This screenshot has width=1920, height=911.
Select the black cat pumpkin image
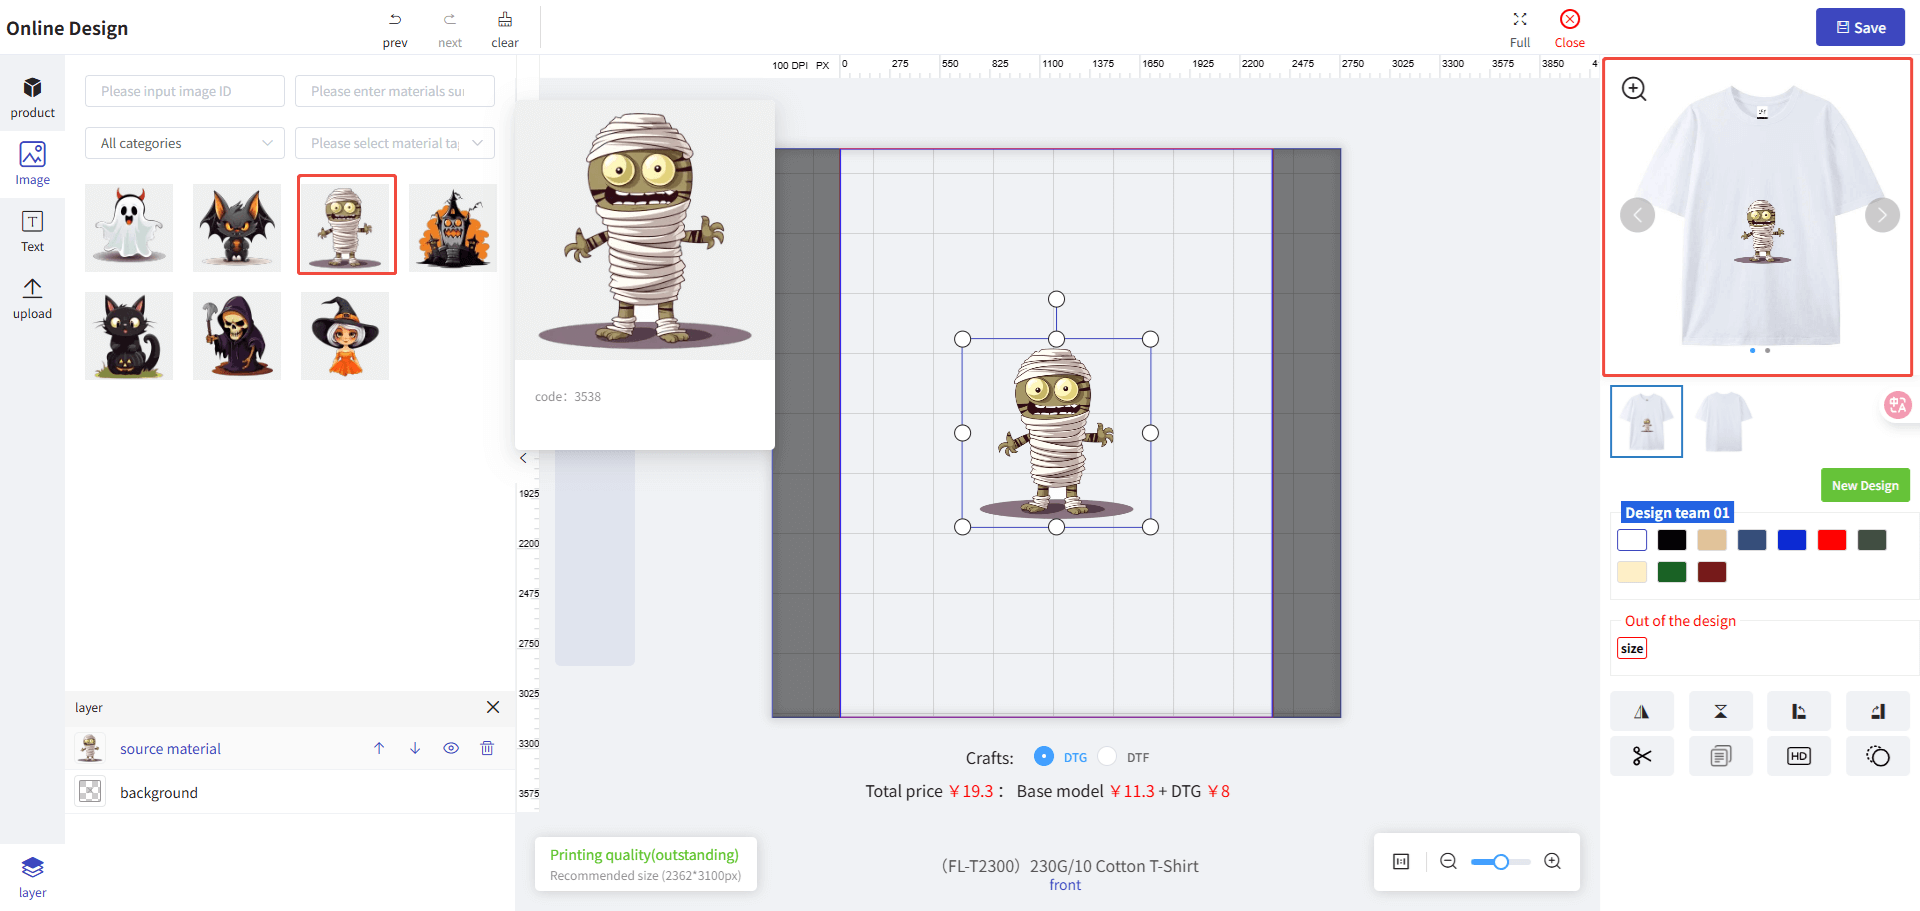tap(129, 336)
